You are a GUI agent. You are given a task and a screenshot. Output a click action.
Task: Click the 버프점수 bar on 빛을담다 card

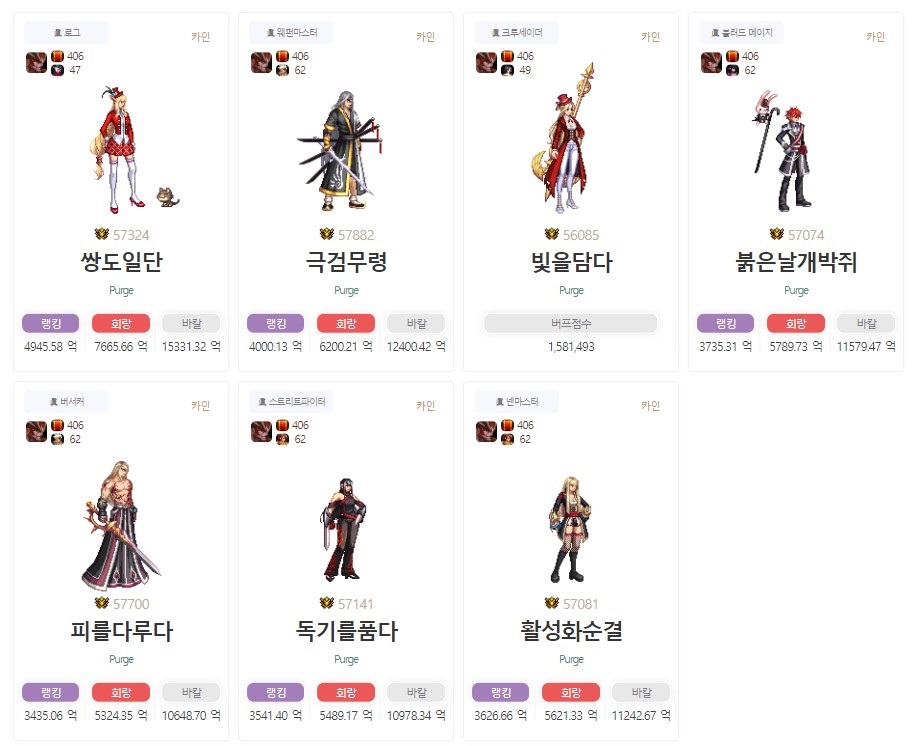pos(571,323)
